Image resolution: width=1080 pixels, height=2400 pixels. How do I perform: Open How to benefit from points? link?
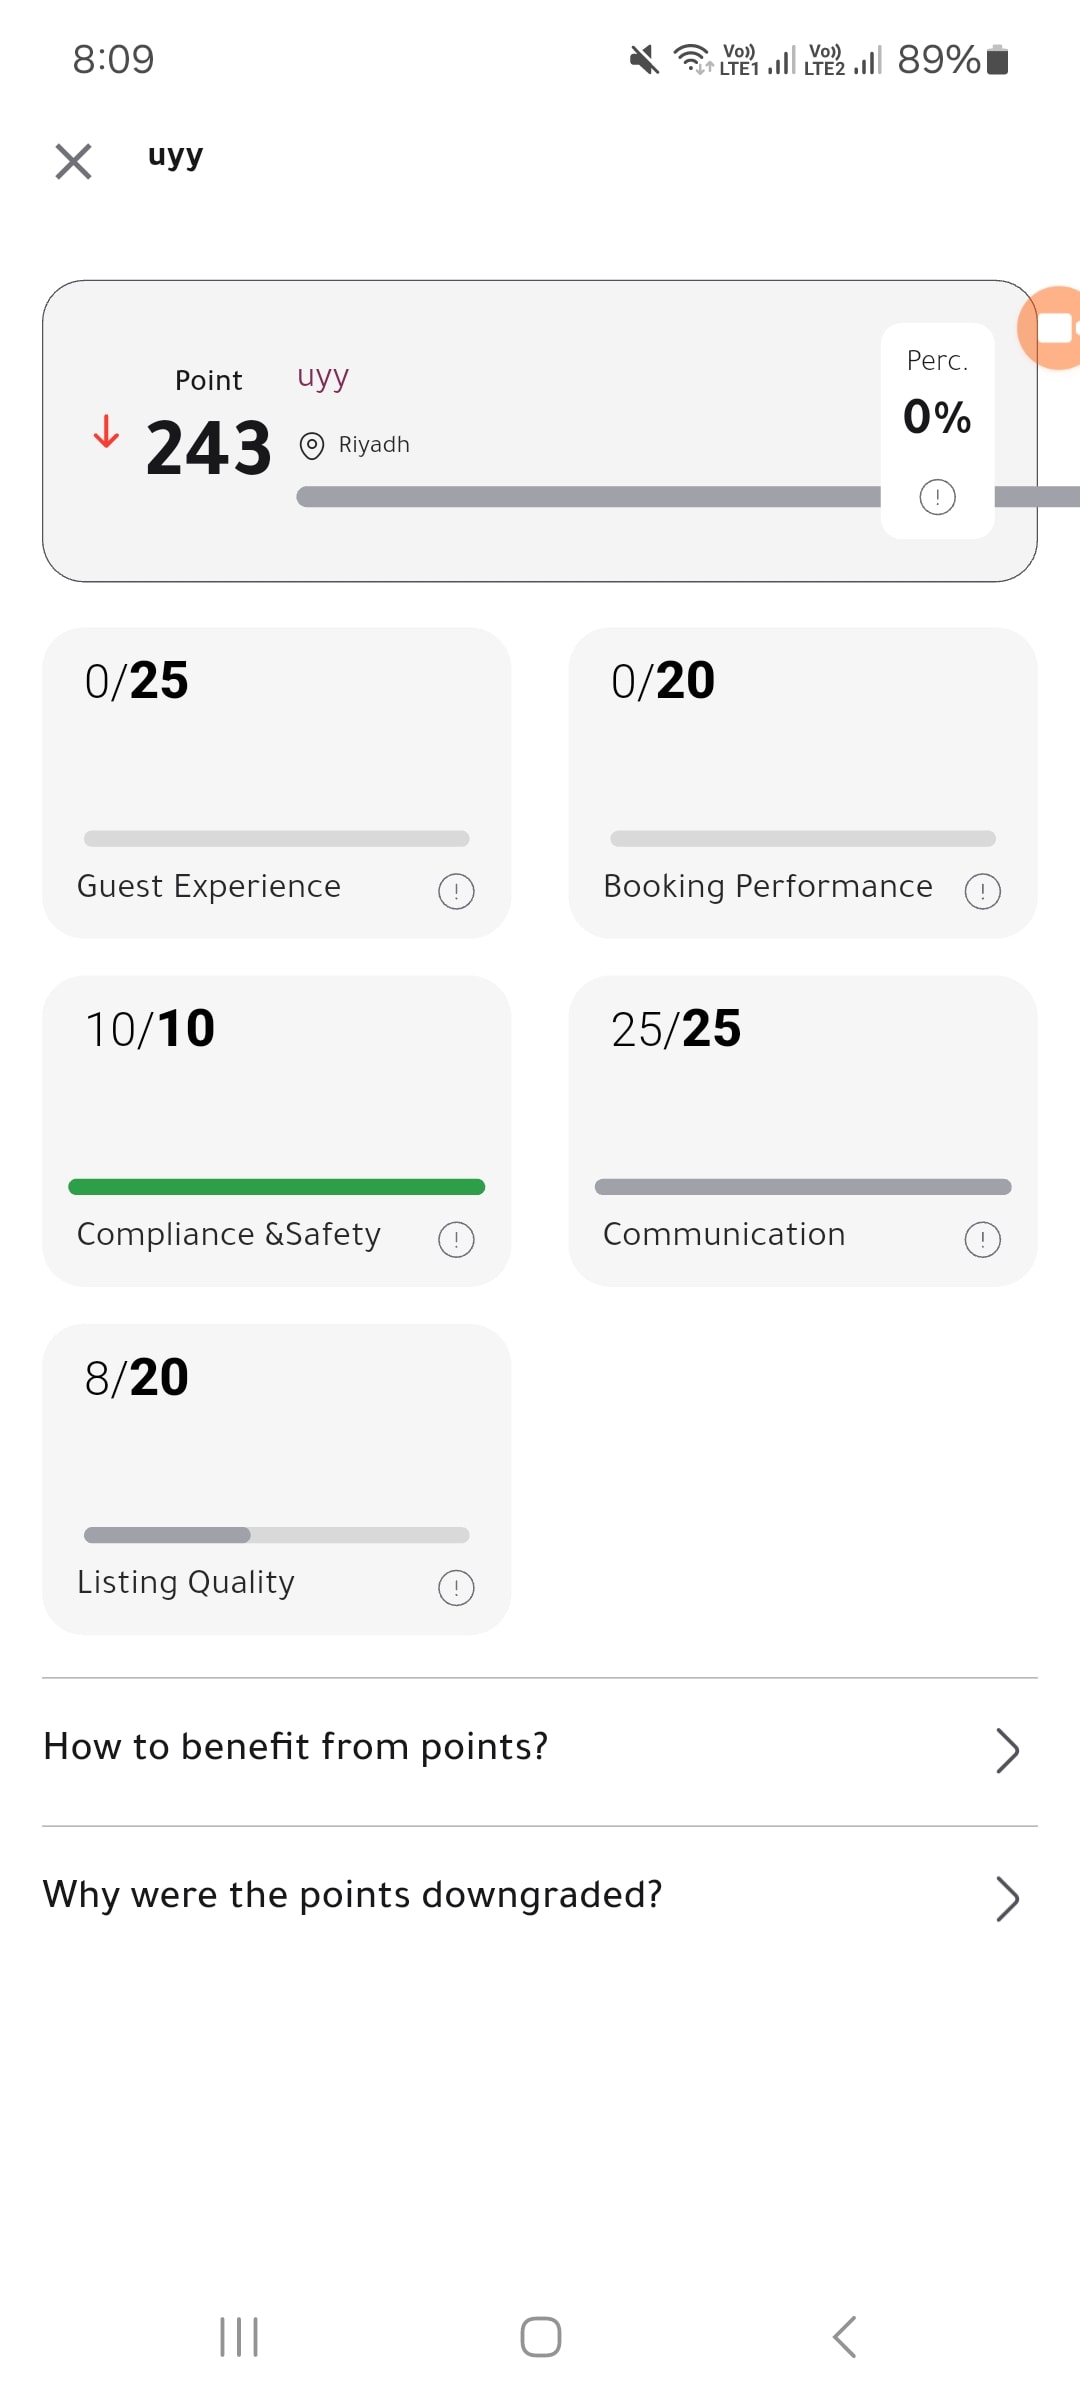296,1747
